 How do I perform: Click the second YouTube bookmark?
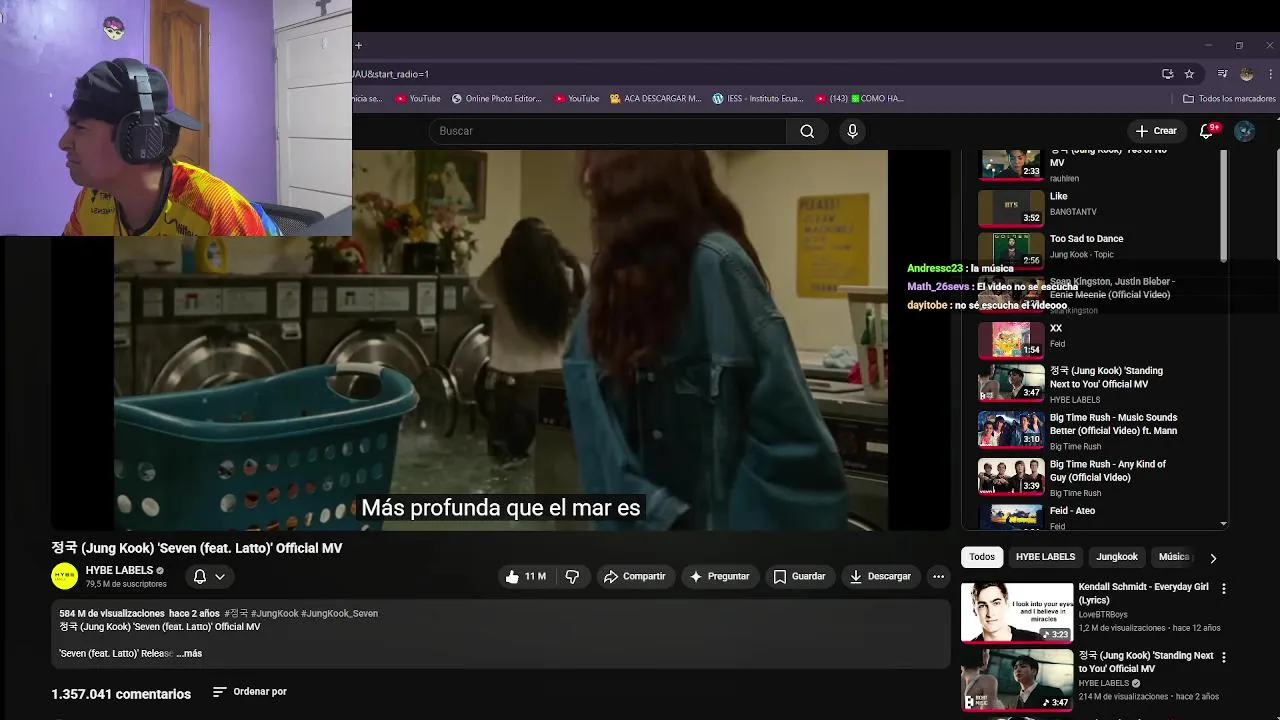[576, 99]
